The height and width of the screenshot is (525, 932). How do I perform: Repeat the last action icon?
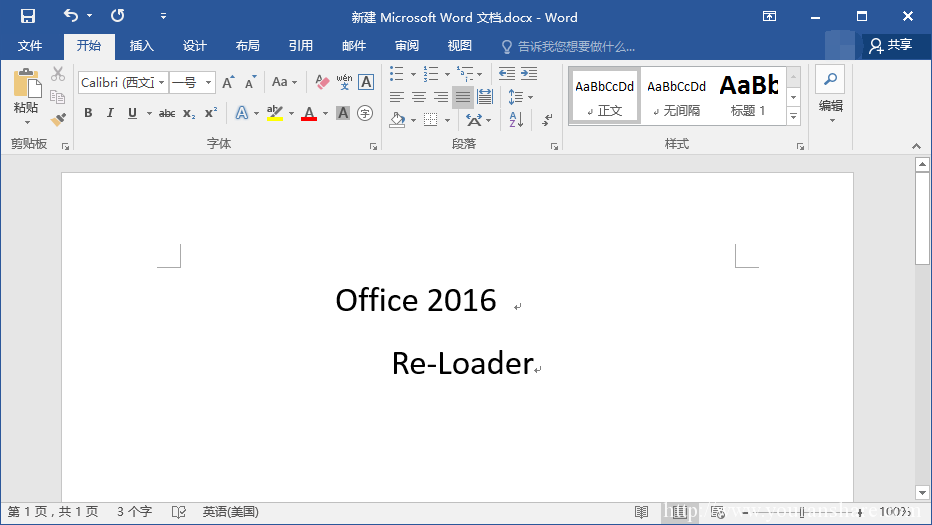[x=118, y=15]
